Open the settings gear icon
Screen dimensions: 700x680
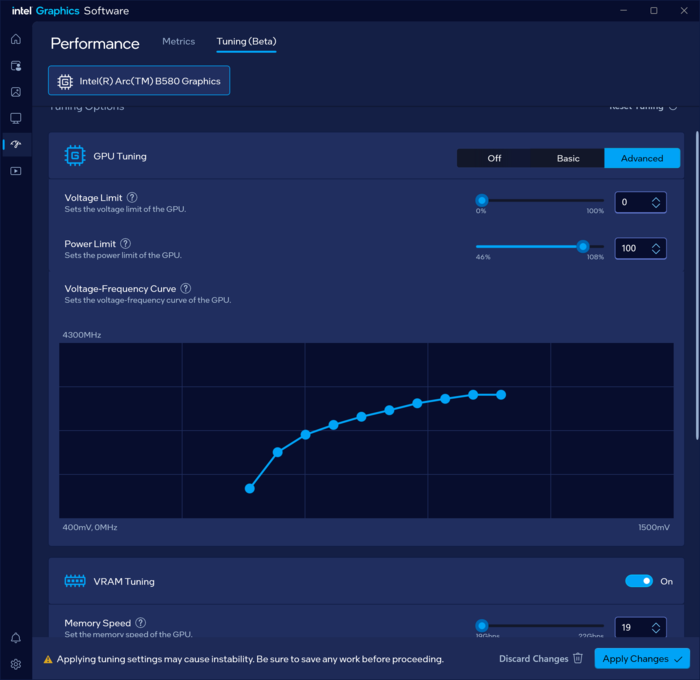tap(16, 664)
